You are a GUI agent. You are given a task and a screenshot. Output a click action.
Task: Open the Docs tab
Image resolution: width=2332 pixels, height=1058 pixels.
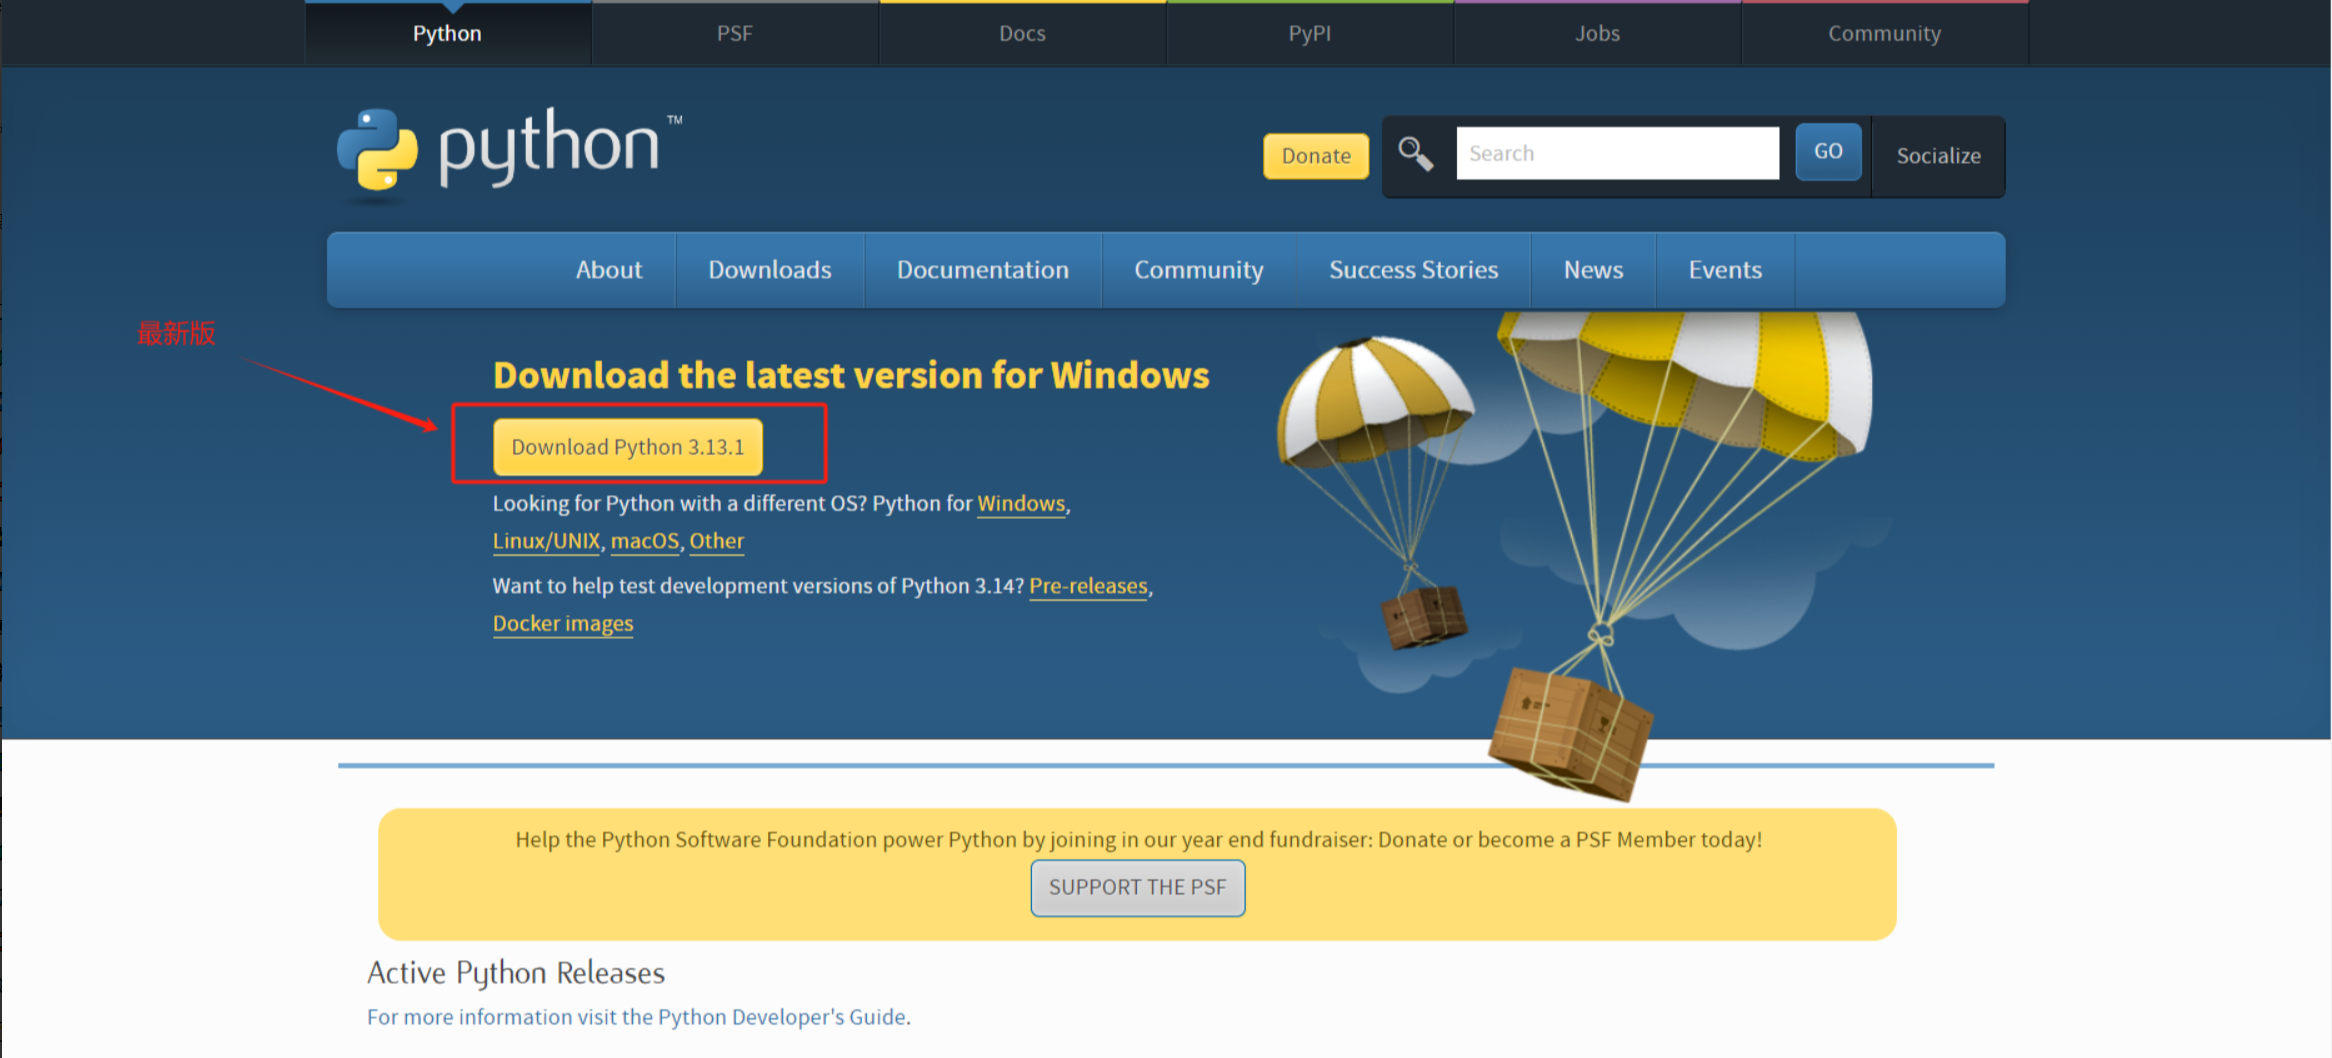point(1022,33)
